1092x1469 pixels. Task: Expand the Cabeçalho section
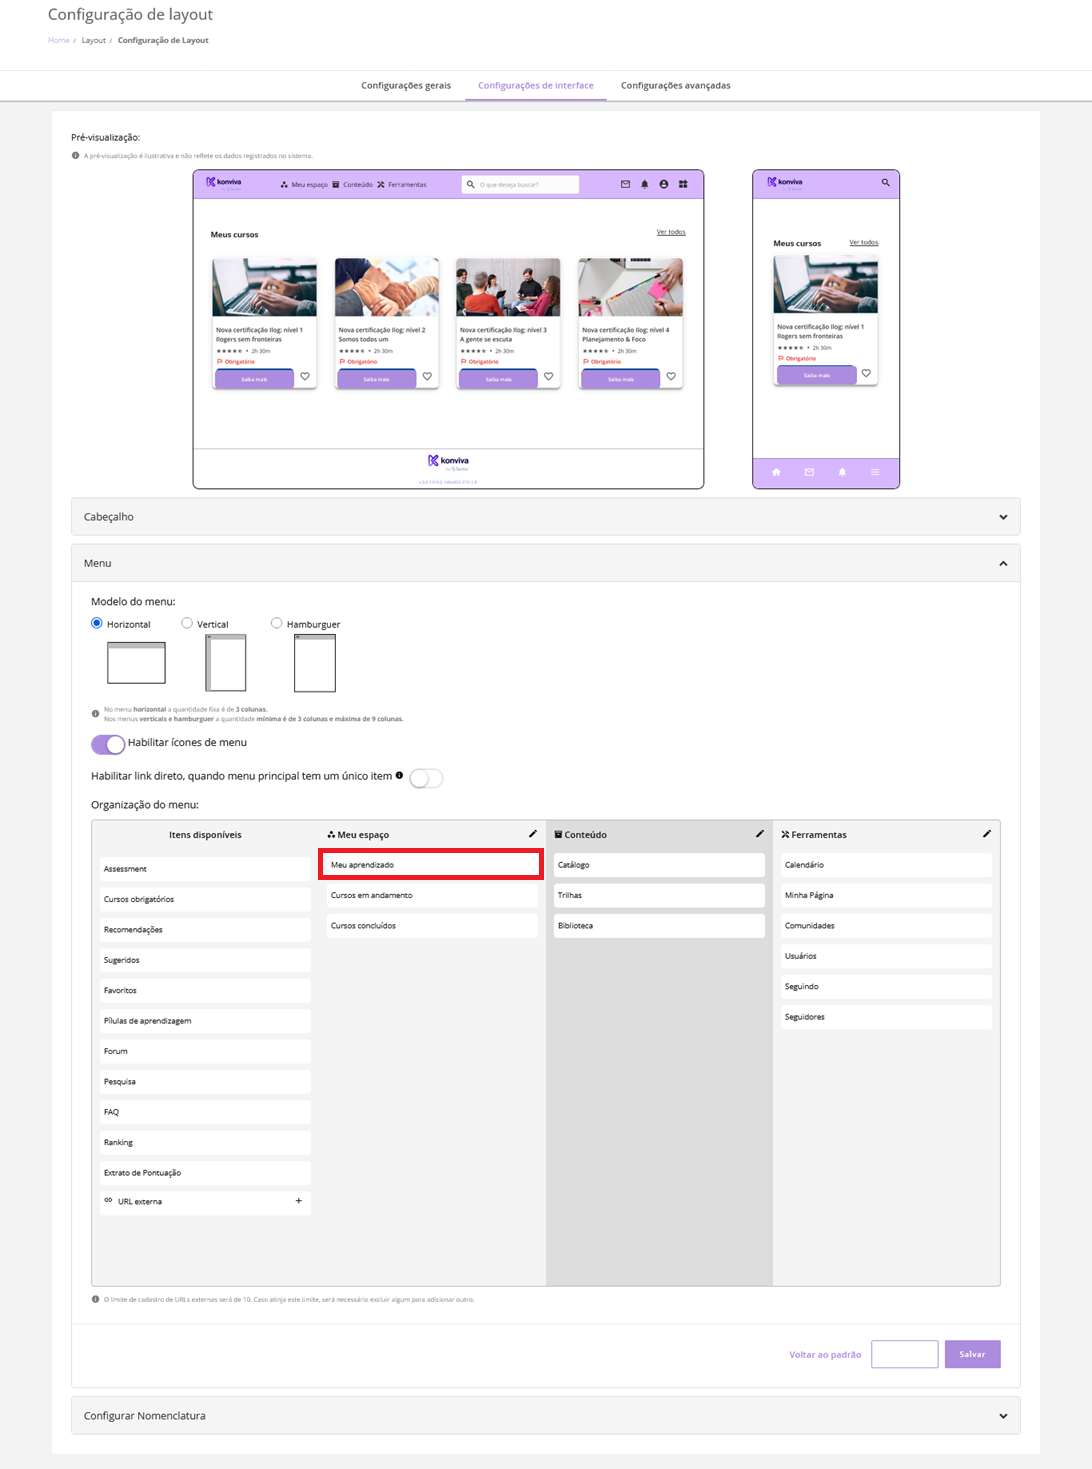click(1003, 517)
